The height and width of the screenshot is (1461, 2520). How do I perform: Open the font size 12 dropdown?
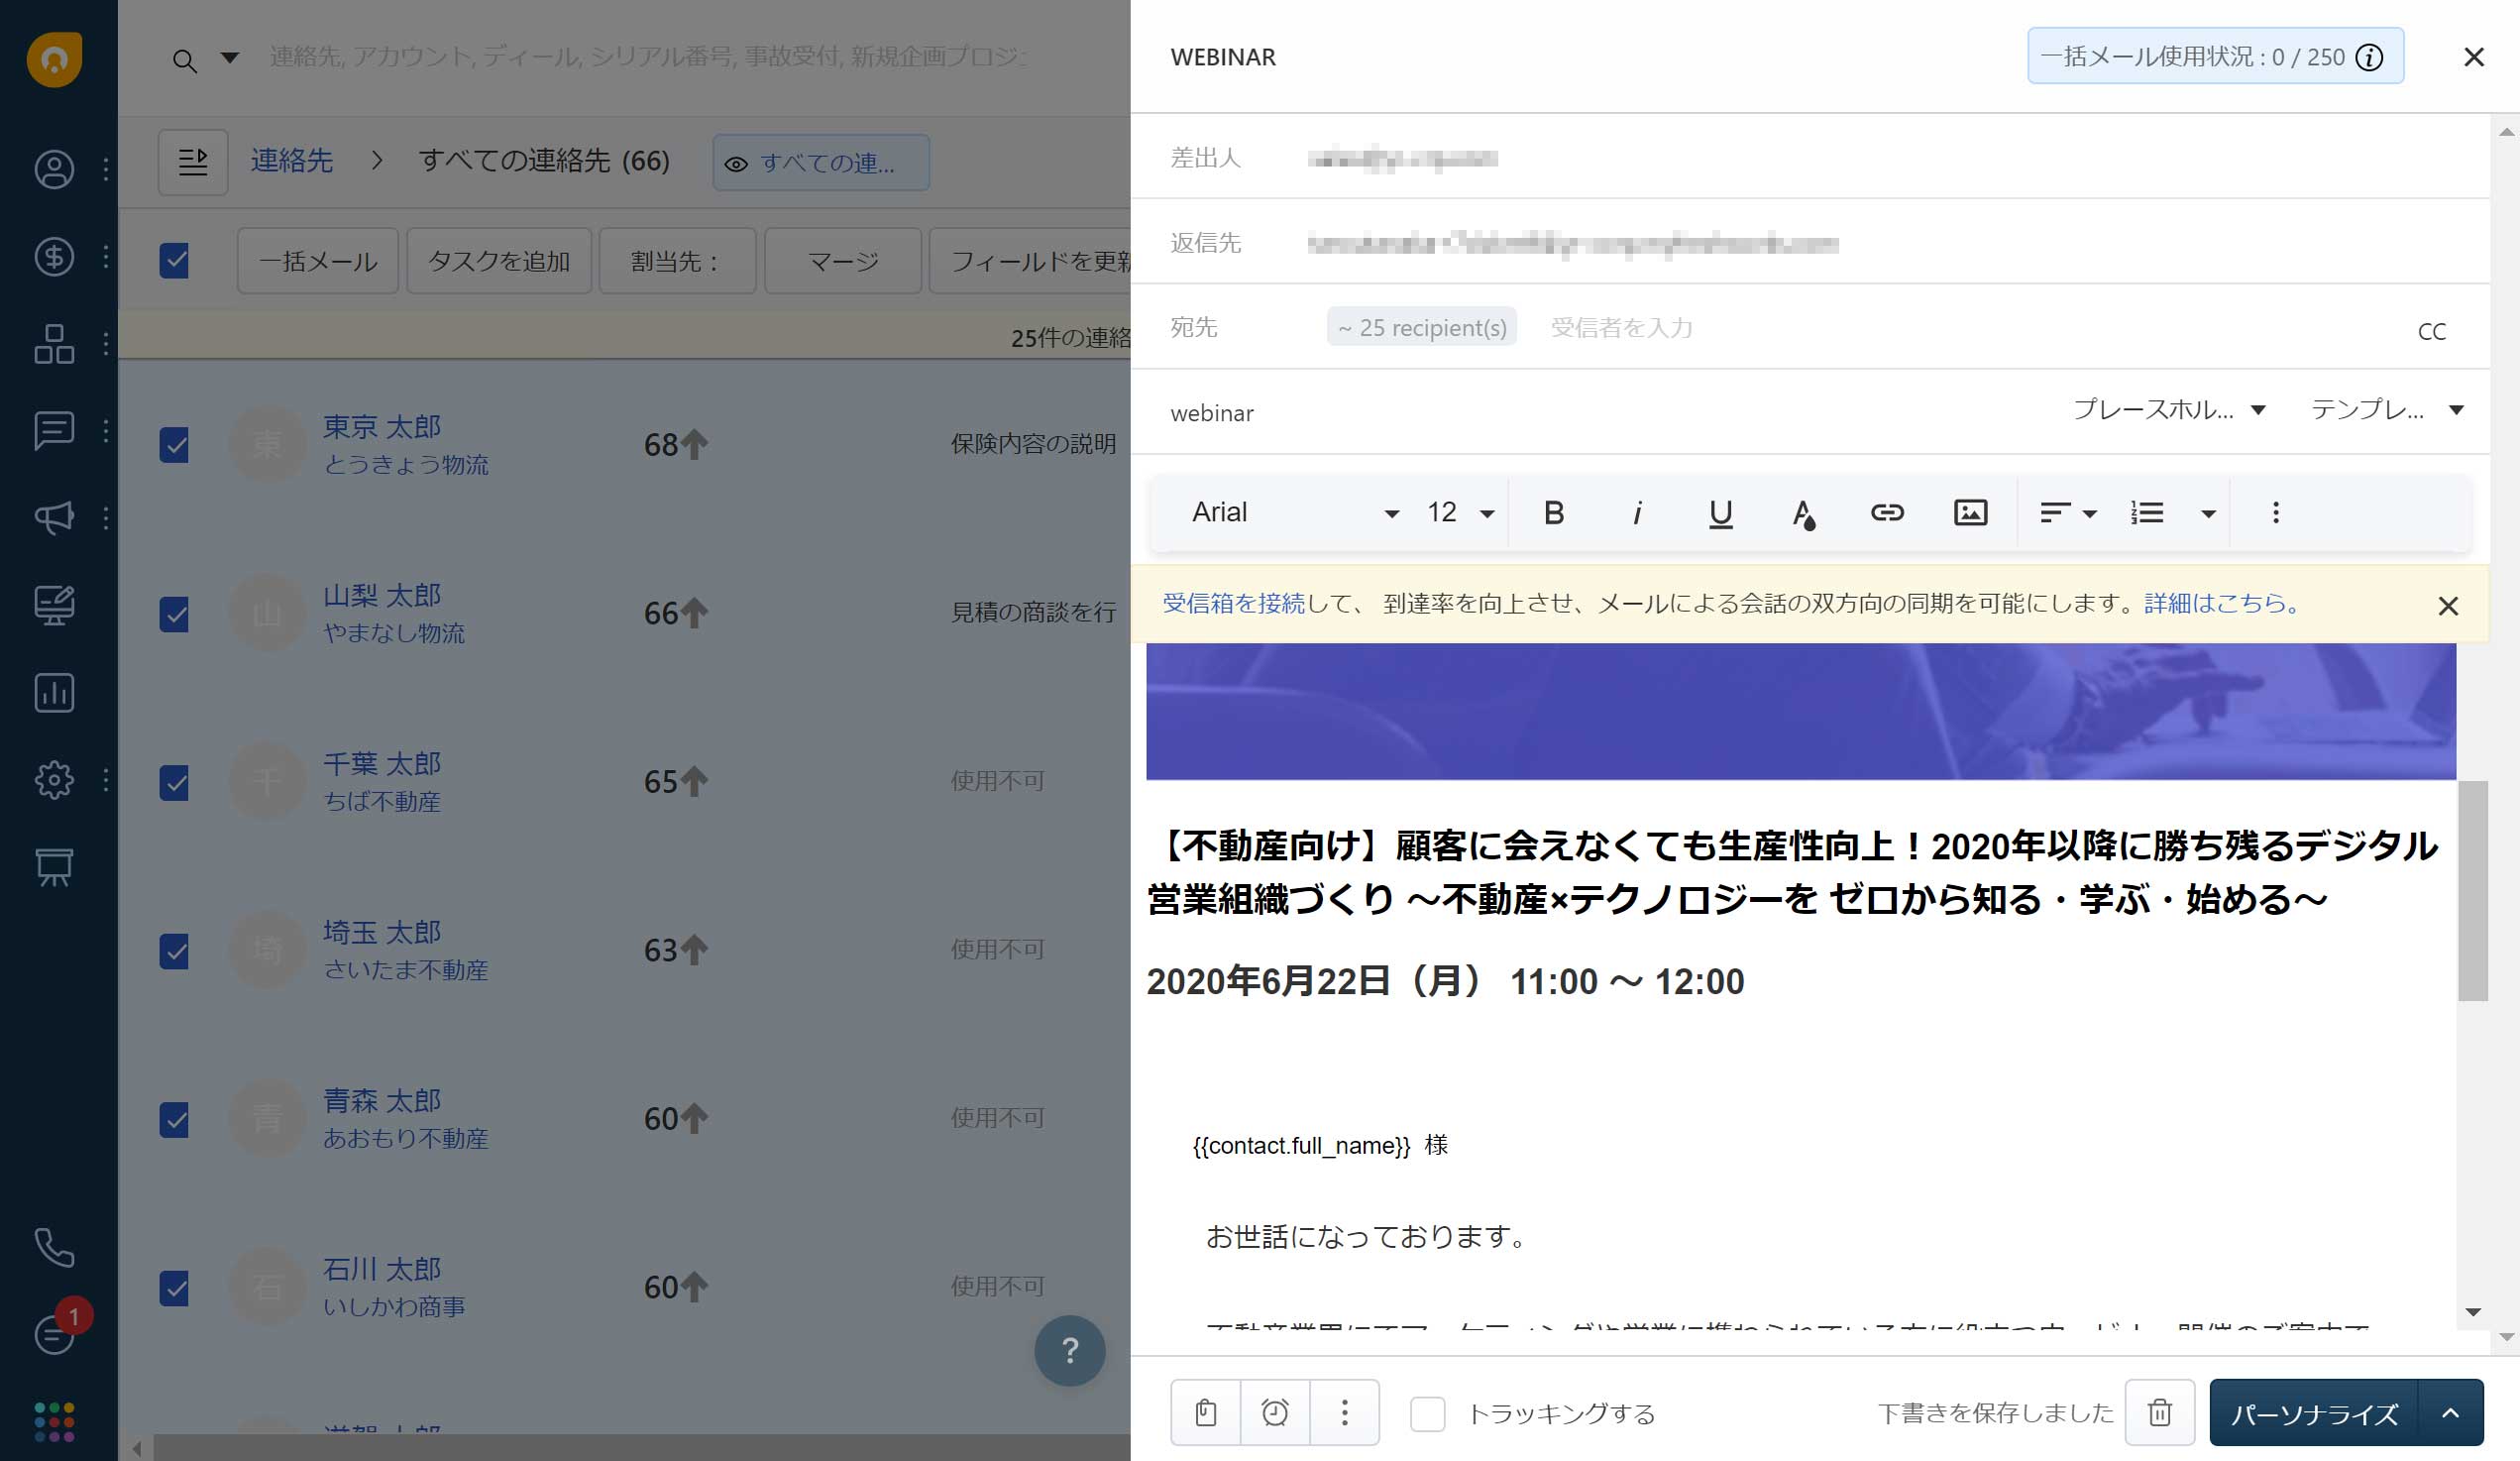coord(1460,513)
